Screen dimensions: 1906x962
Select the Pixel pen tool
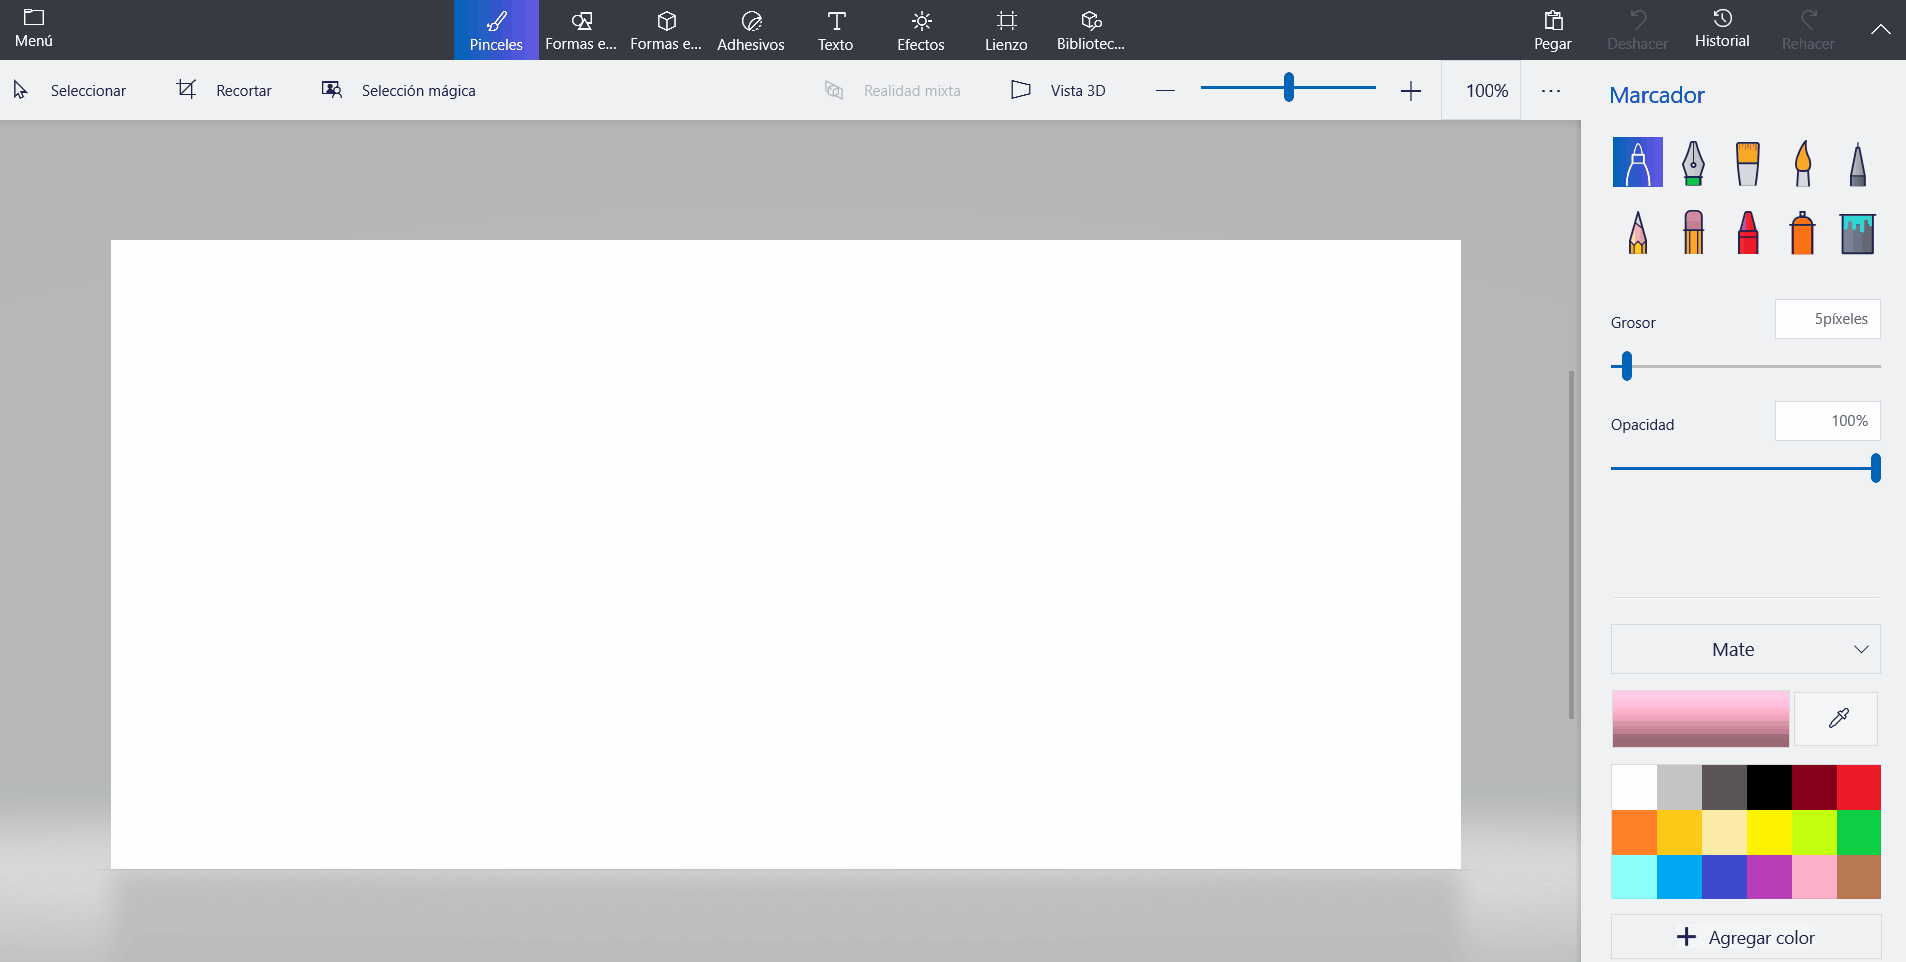[1857, 162]
